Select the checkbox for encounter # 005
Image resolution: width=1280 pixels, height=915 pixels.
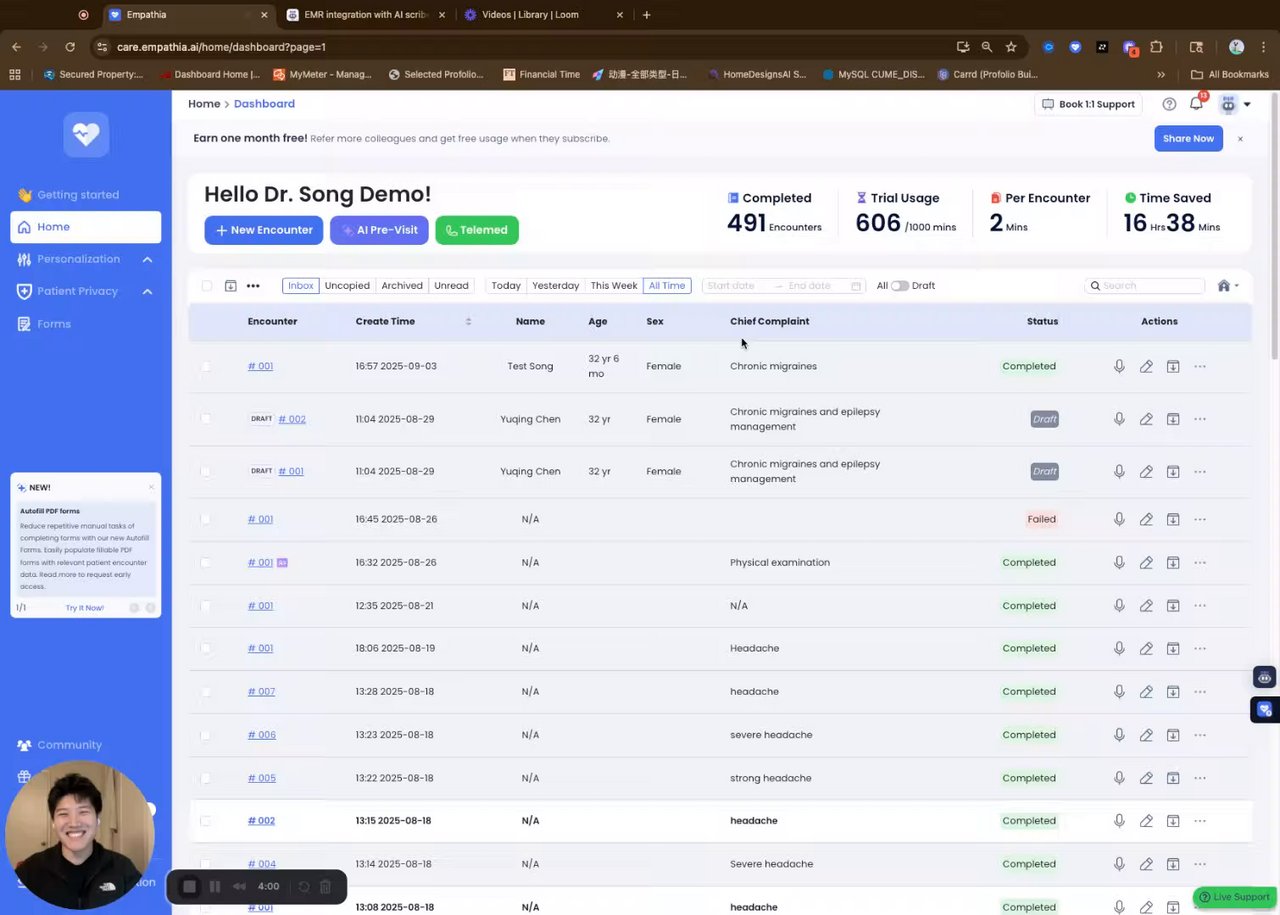(206, 778)
